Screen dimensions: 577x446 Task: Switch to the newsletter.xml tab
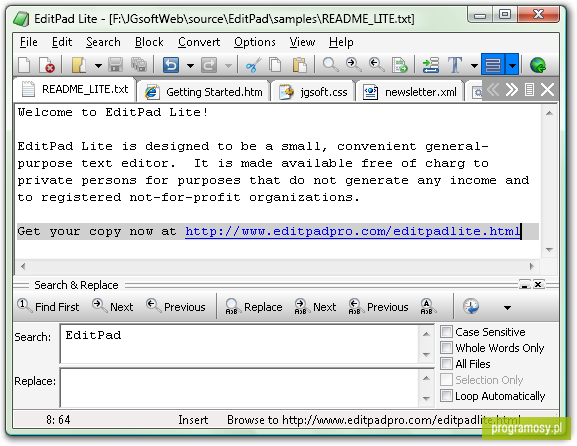(410, 92)
